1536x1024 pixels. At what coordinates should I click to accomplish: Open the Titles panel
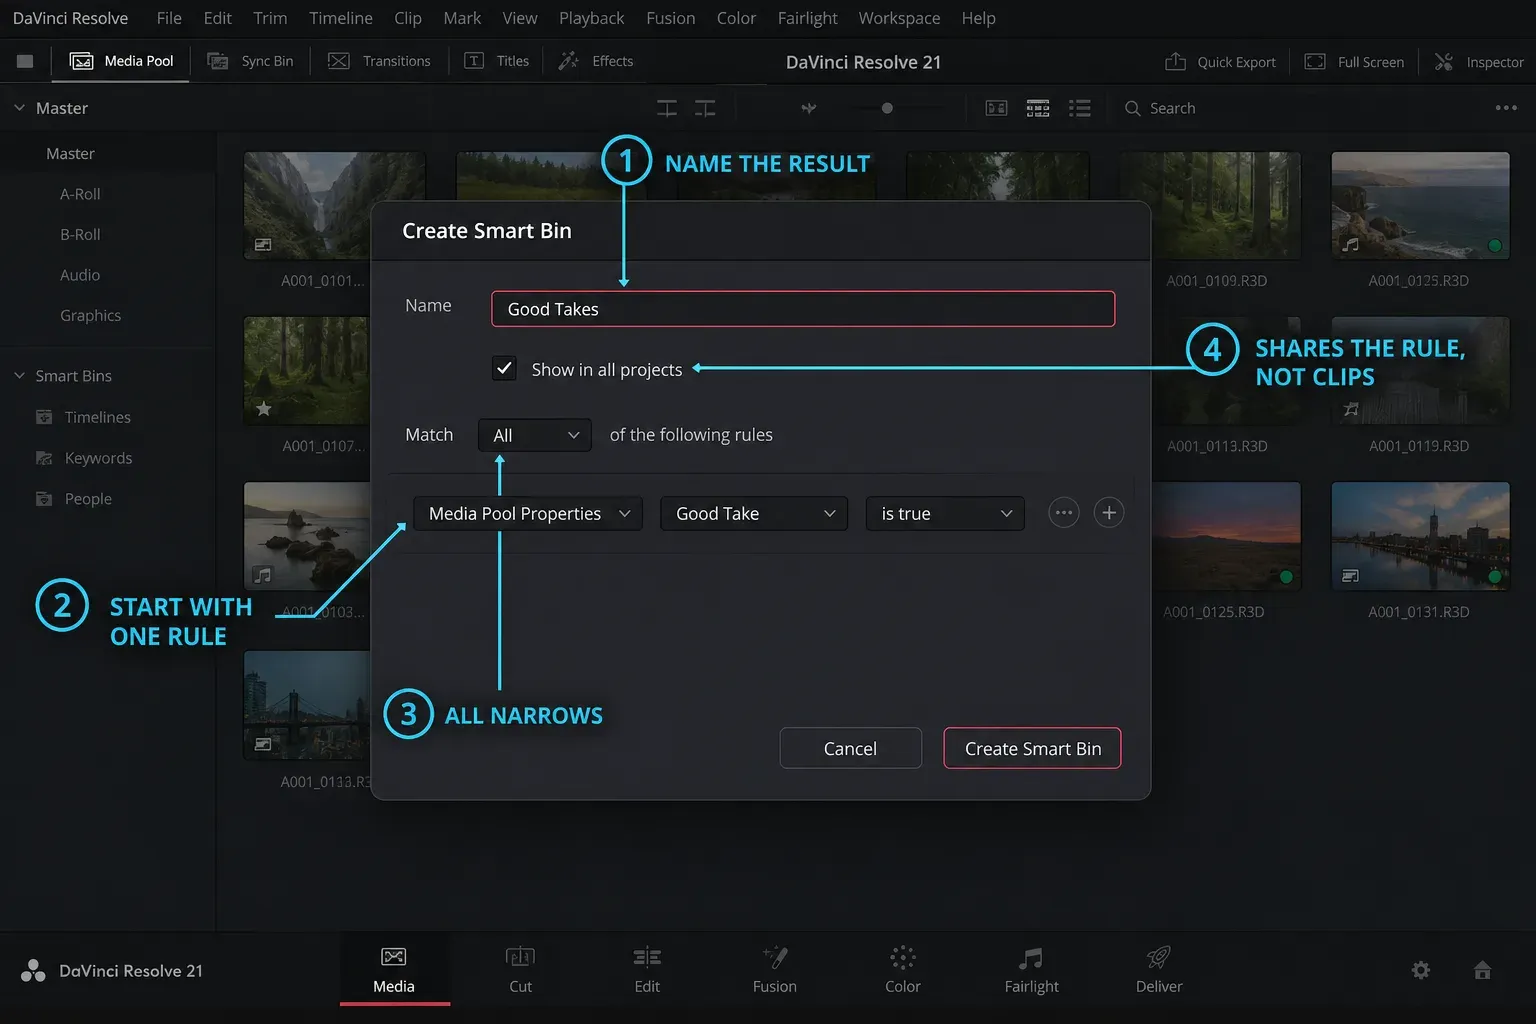[x=497, y=61]
